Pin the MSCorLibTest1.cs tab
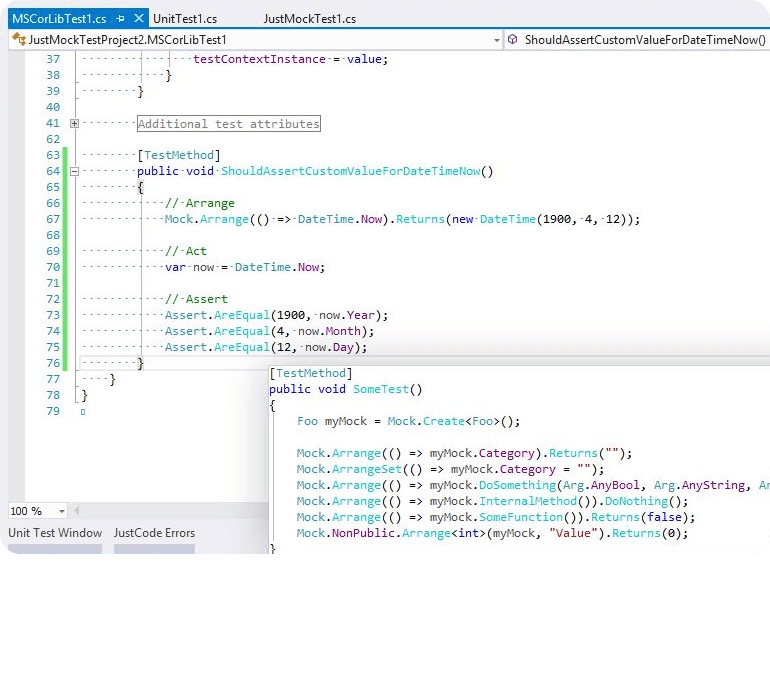The width and height of the screenshot is (770, 677). click(x=120, y=19)
